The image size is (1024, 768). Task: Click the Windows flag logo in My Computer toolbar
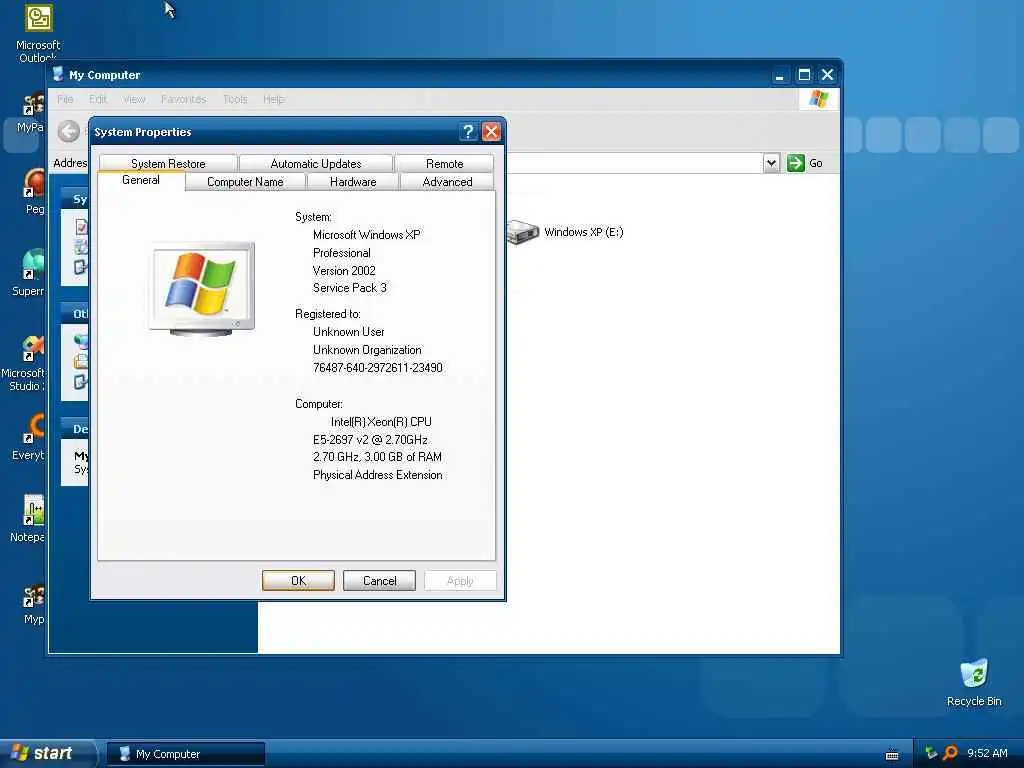[x=818, y=99]
